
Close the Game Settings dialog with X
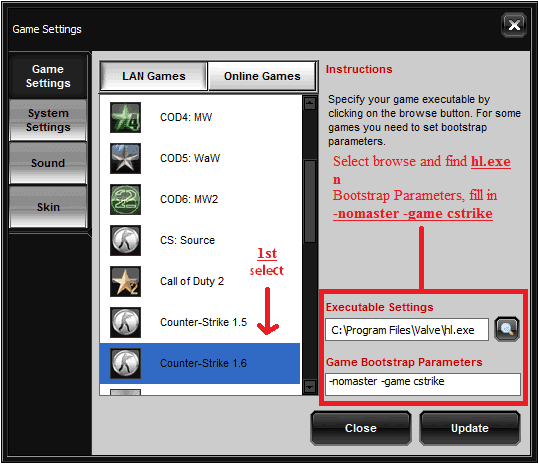(514, 25)
